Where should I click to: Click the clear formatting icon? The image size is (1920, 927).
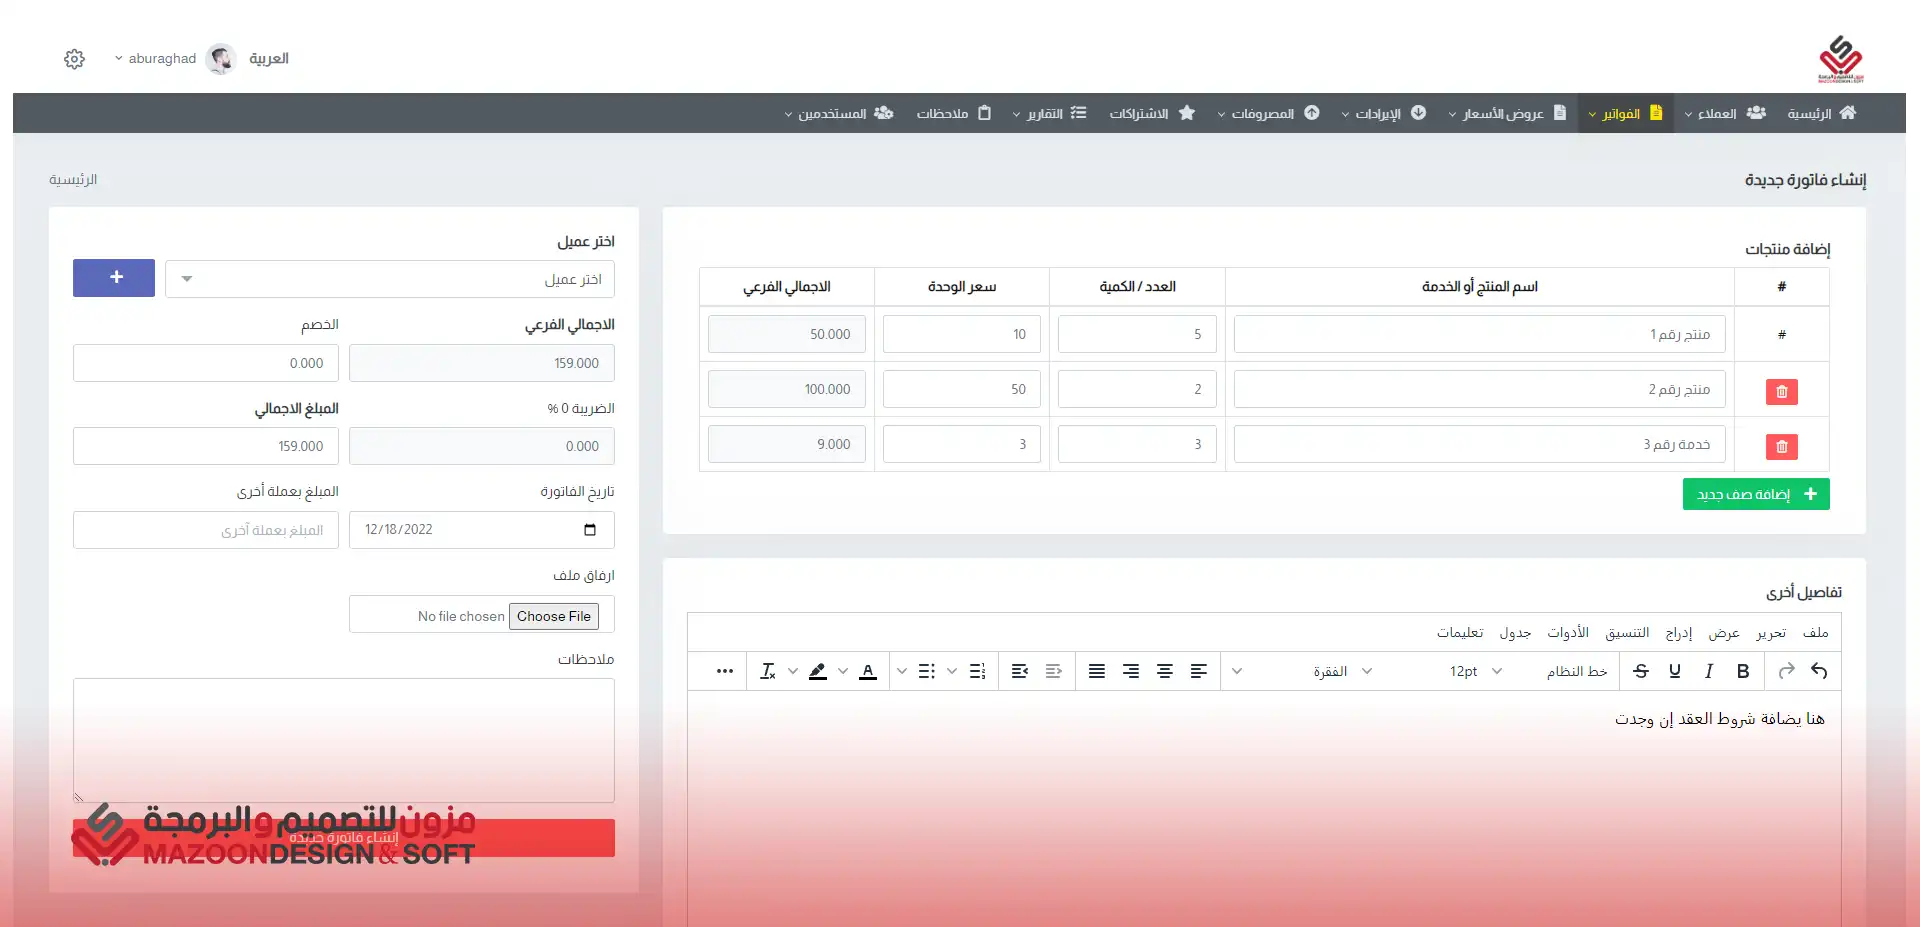[767, 671]
